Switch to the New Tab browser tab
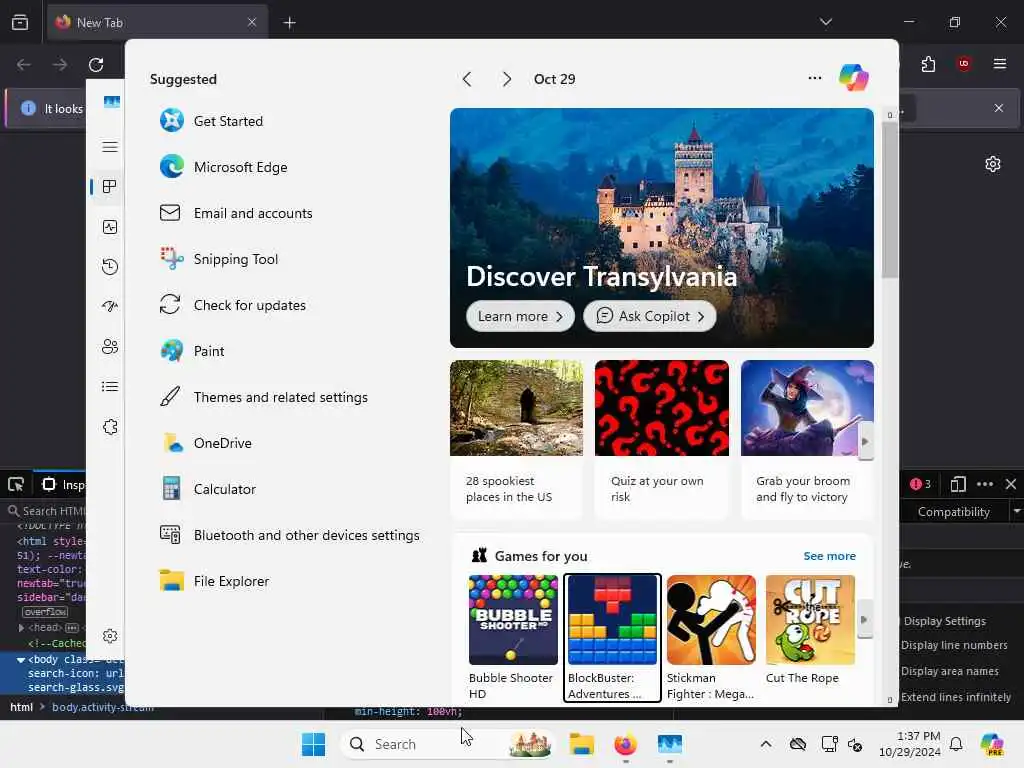 click(157, 22)
